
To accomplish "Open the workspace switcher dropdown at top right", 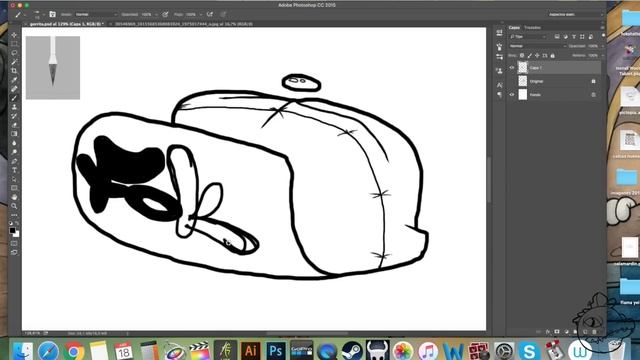I will coord(576,14).
